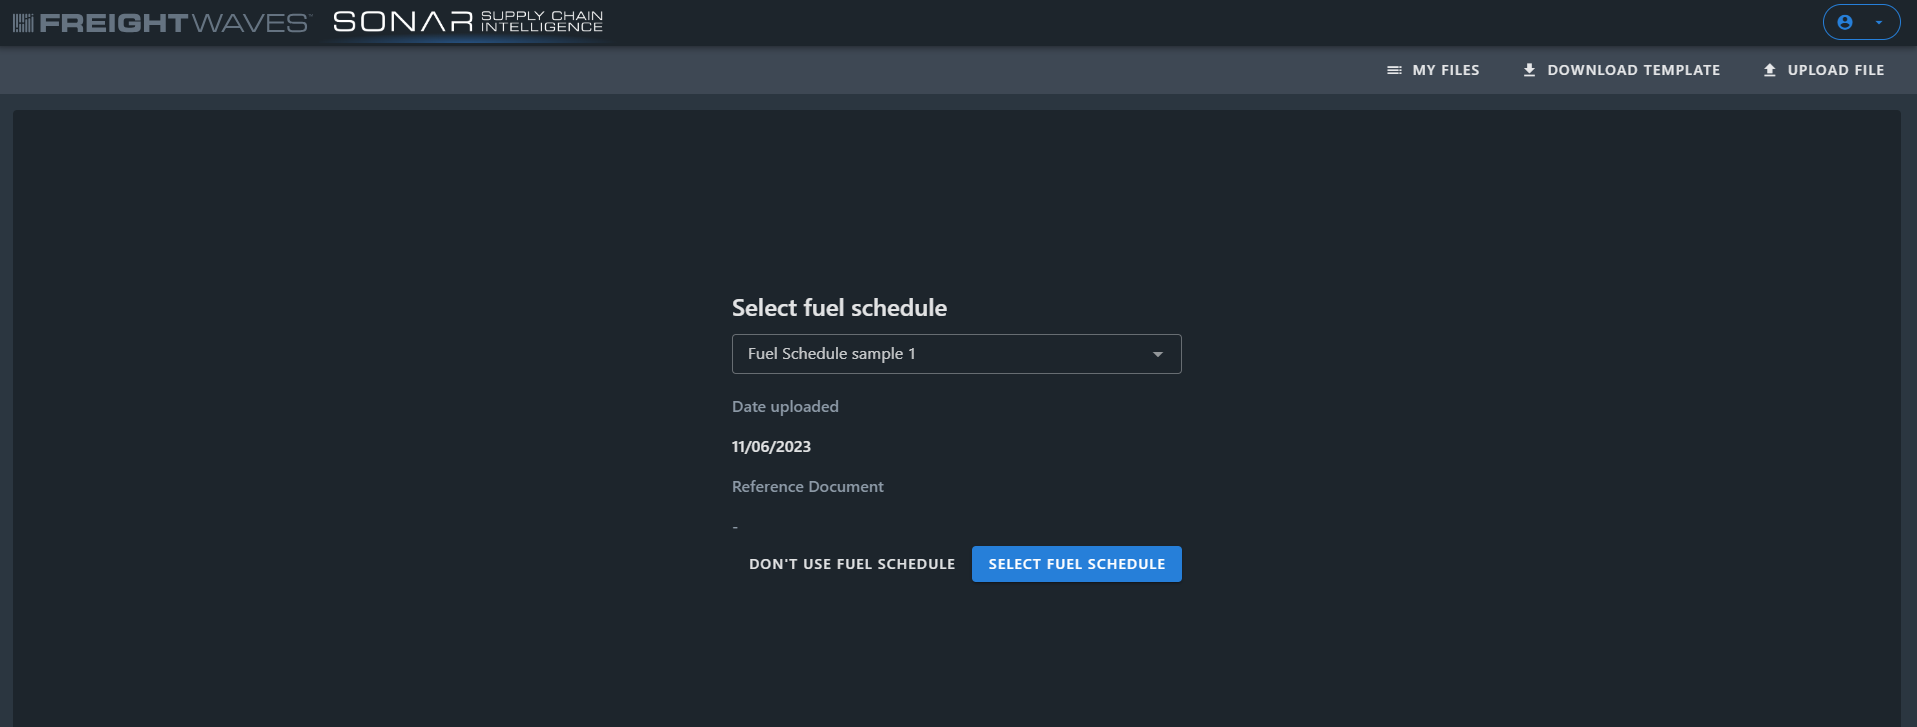Image resolution: width=1917 pixels, height=727 pixels.
Task: Click the 11/06/2023 upload date value
Action: click(x=771, y=447)
